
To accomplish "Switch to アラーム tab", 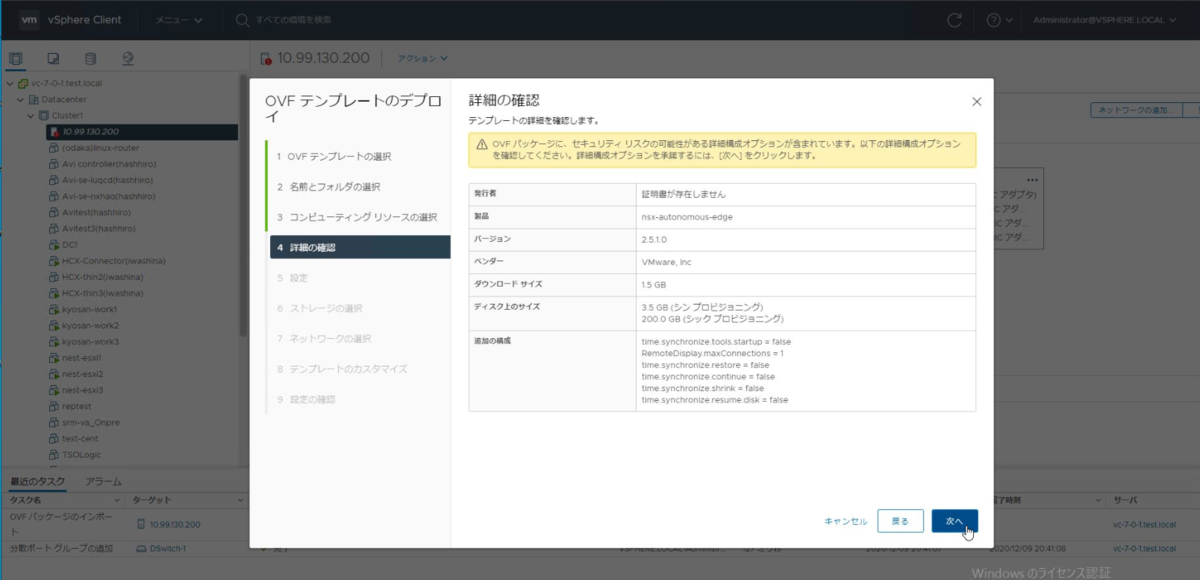I will click(x=104, y=481).
